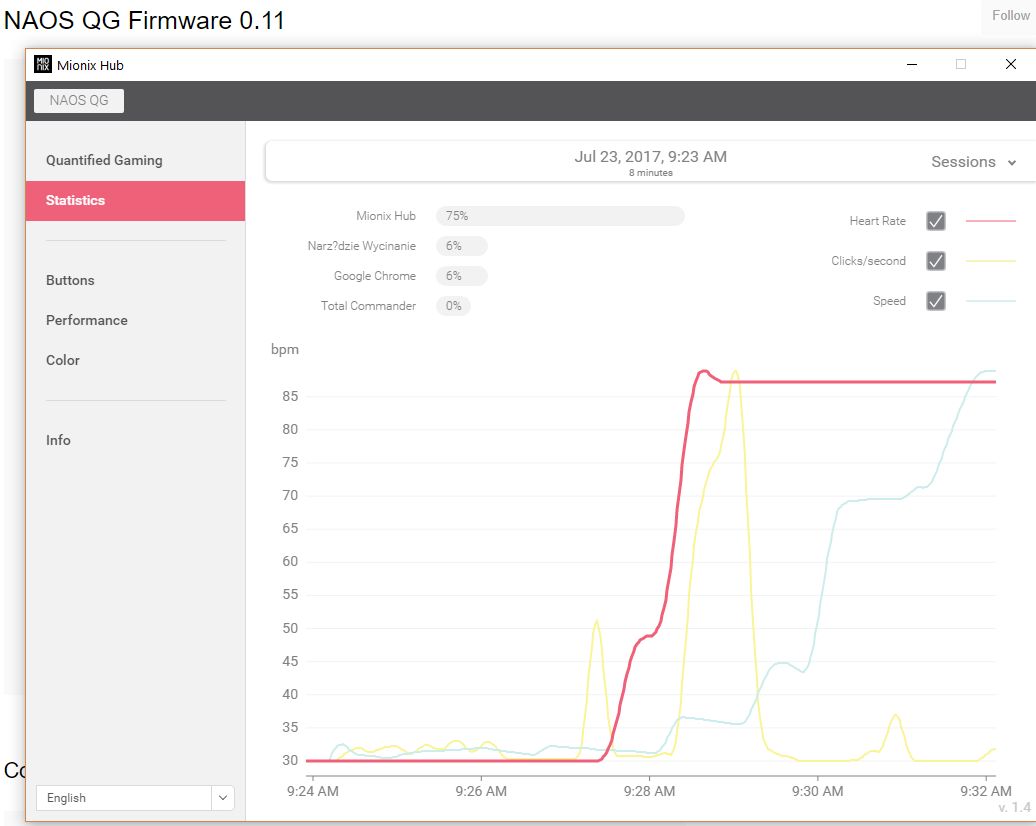
Task: Click the yellow Clicks/second legend line
Action: click(x=990, y=261)
